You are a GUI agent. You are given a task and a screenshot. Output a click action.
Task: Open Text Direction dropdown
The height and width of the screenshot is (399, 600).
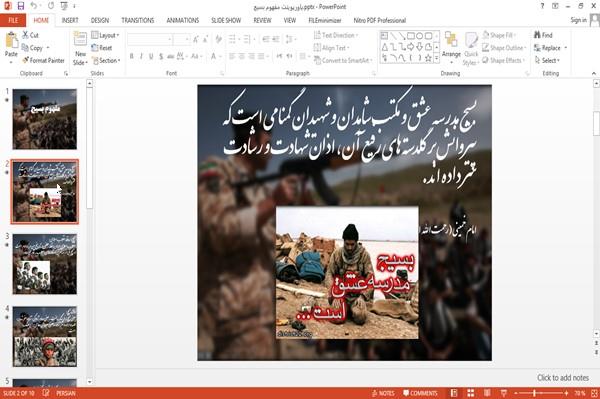(x=336, y=35)
